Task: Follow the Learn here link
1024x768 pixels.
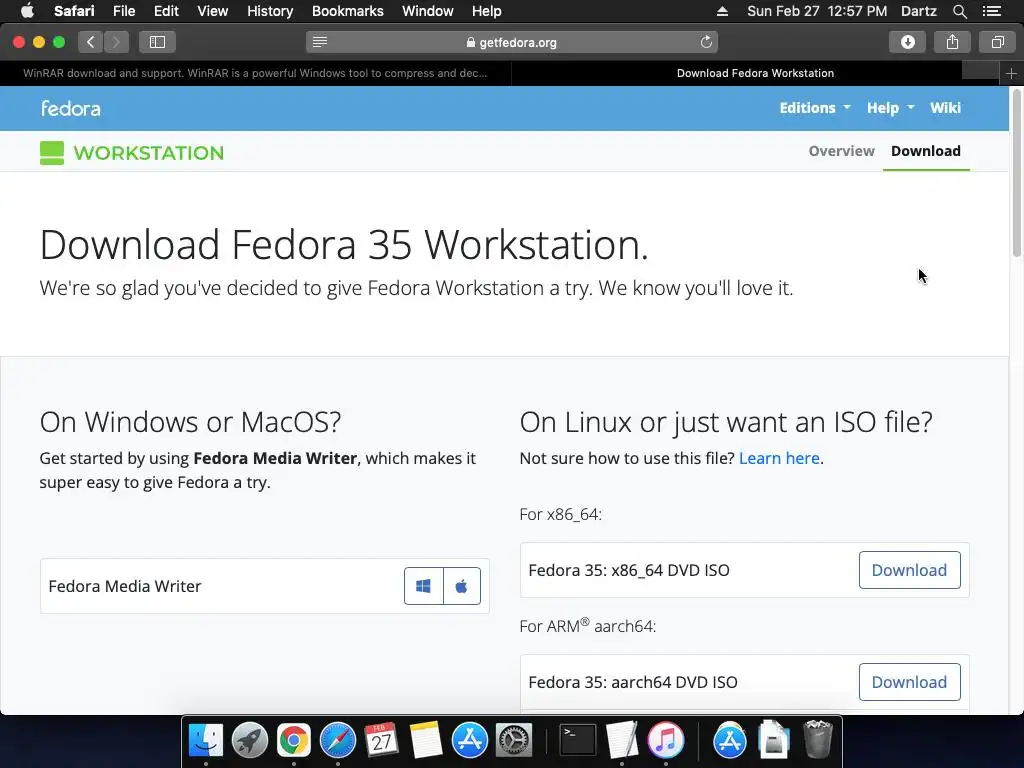Action: point(778,458)
